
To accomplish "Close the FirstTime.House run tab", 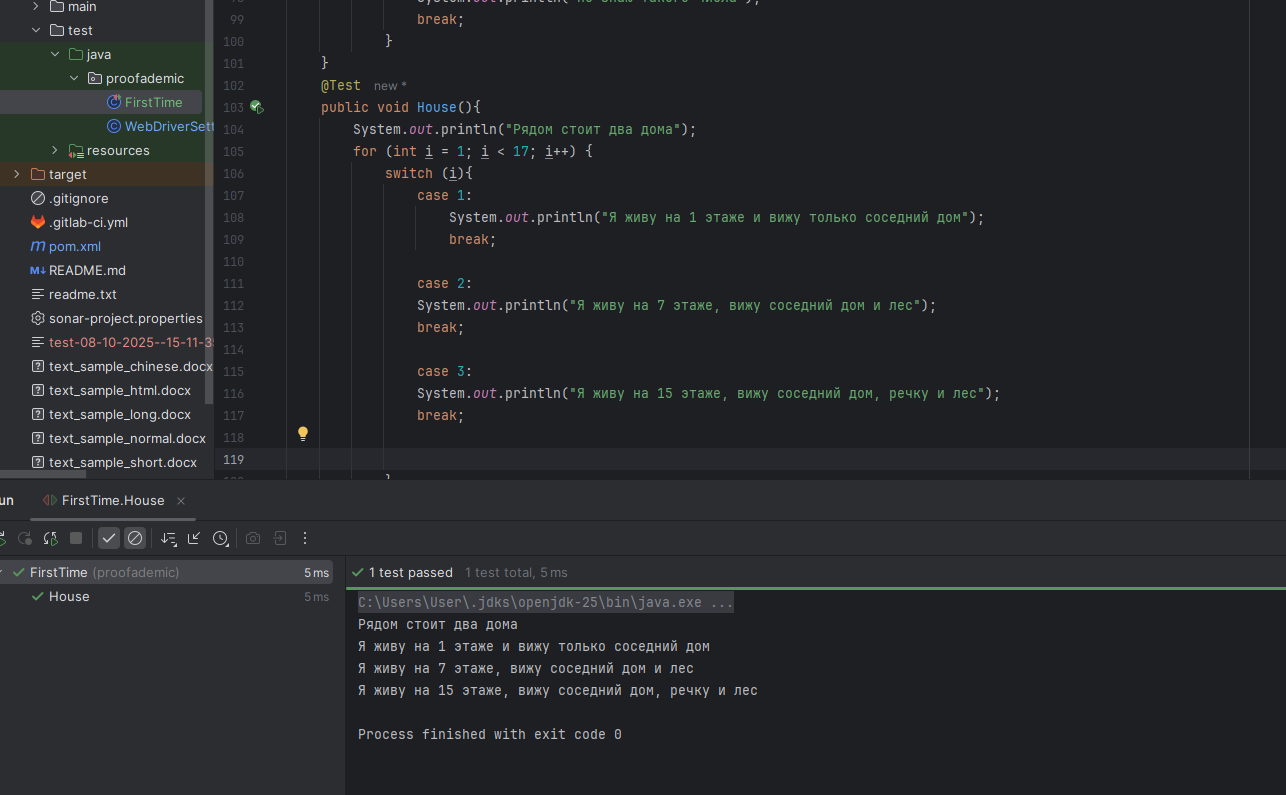I will click(x=181, y=501).
